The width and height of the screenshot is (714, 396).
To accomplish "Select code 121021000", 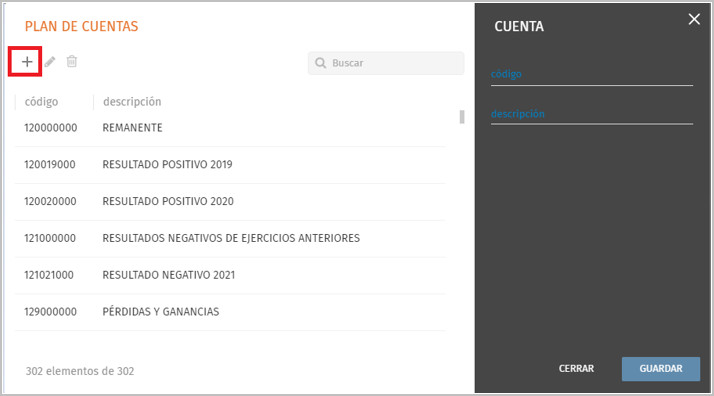I will point(49,275).
